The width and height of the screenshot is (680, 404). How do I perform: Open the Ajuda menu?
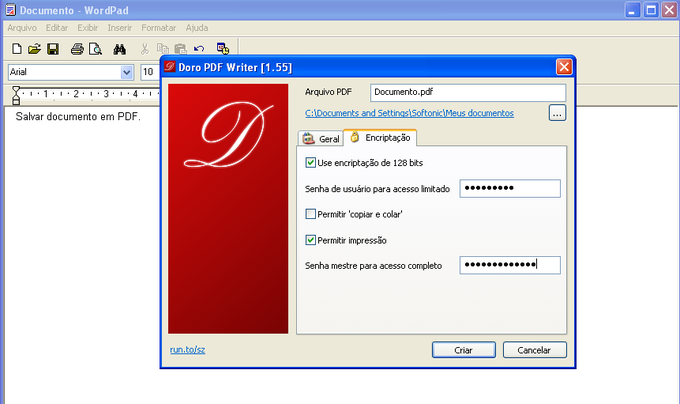tap(197, 28)
